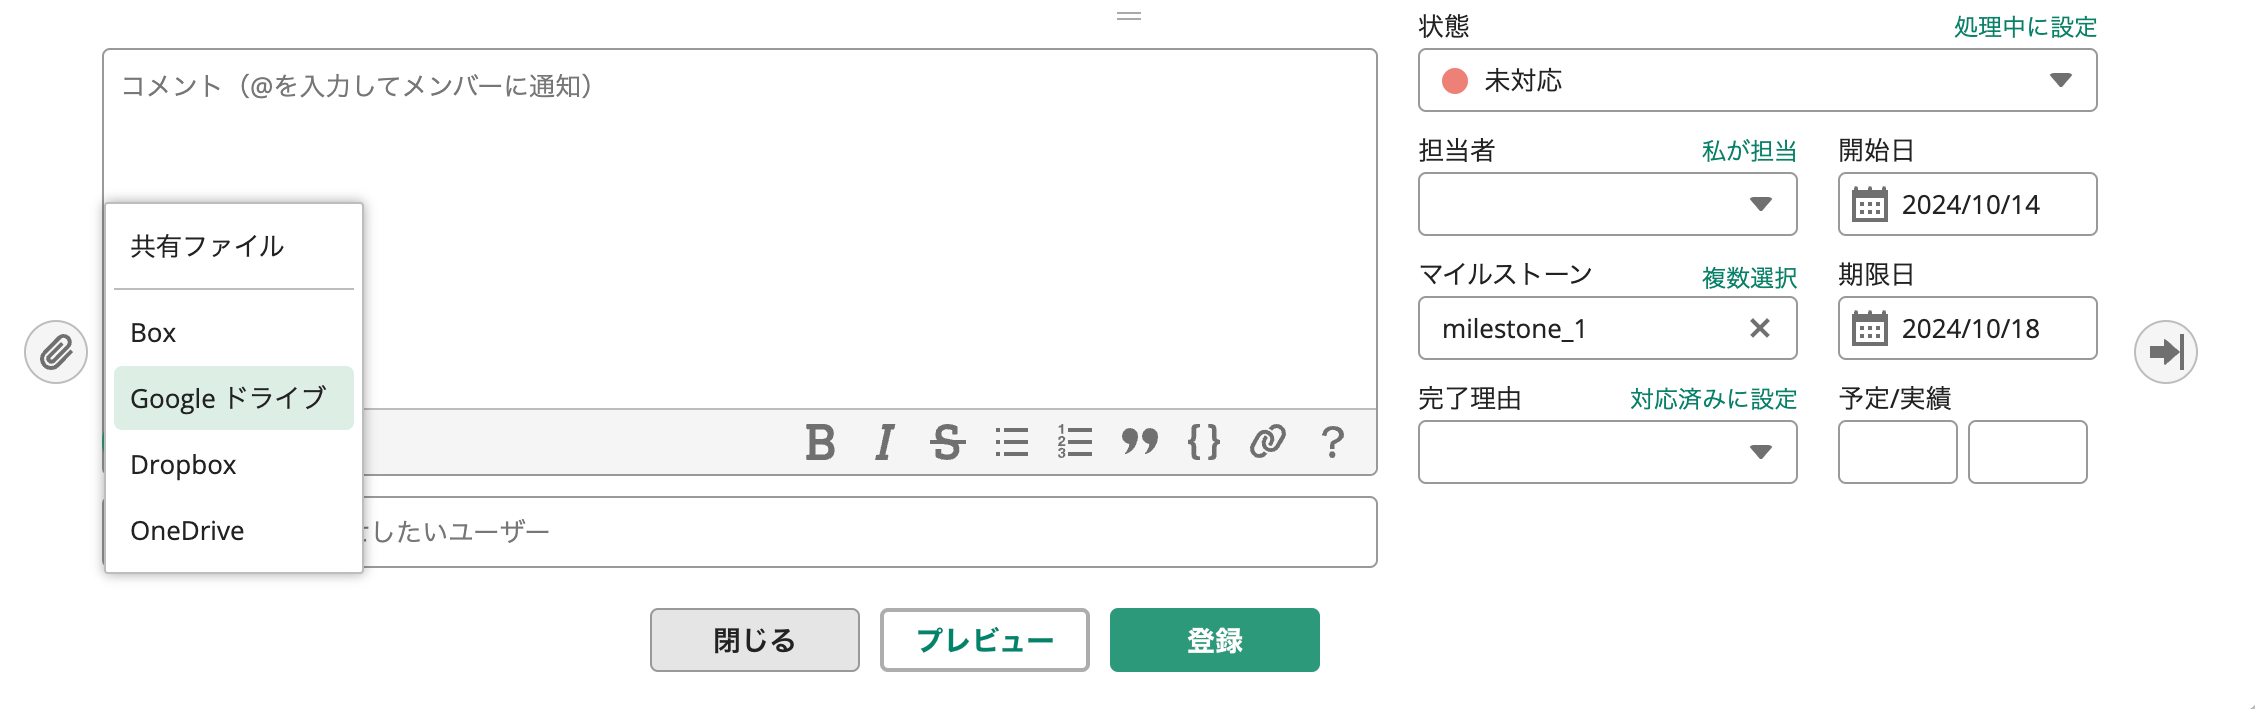
Task: Insert a bulleted list
Action: pyautogui.click(x=1012, y=442)
